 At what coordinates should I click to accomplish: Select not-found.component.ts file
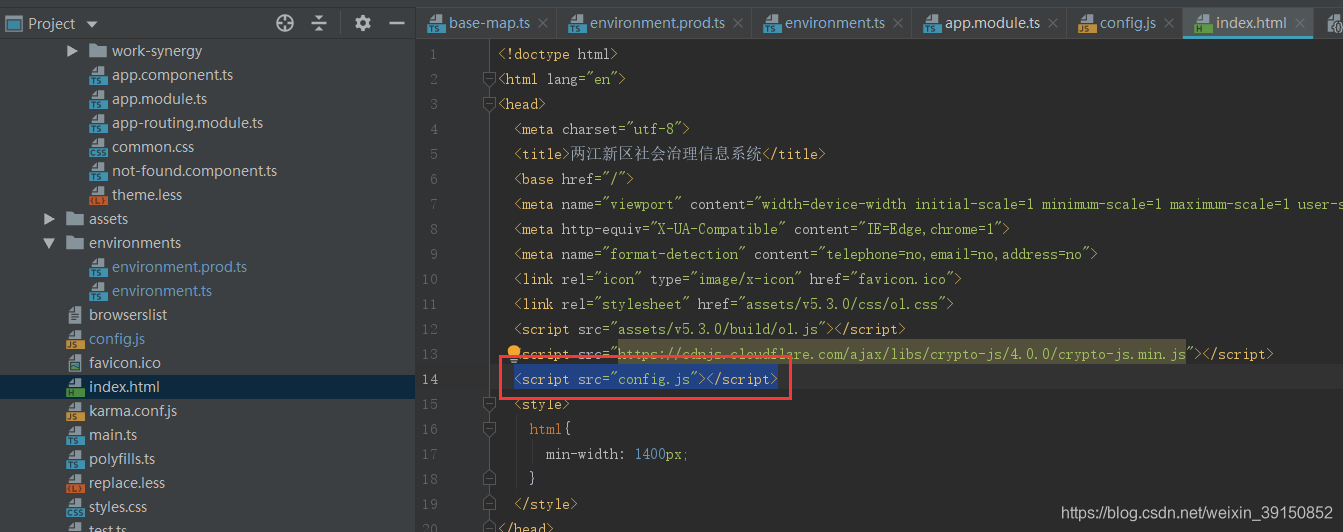tap(195, 171)
